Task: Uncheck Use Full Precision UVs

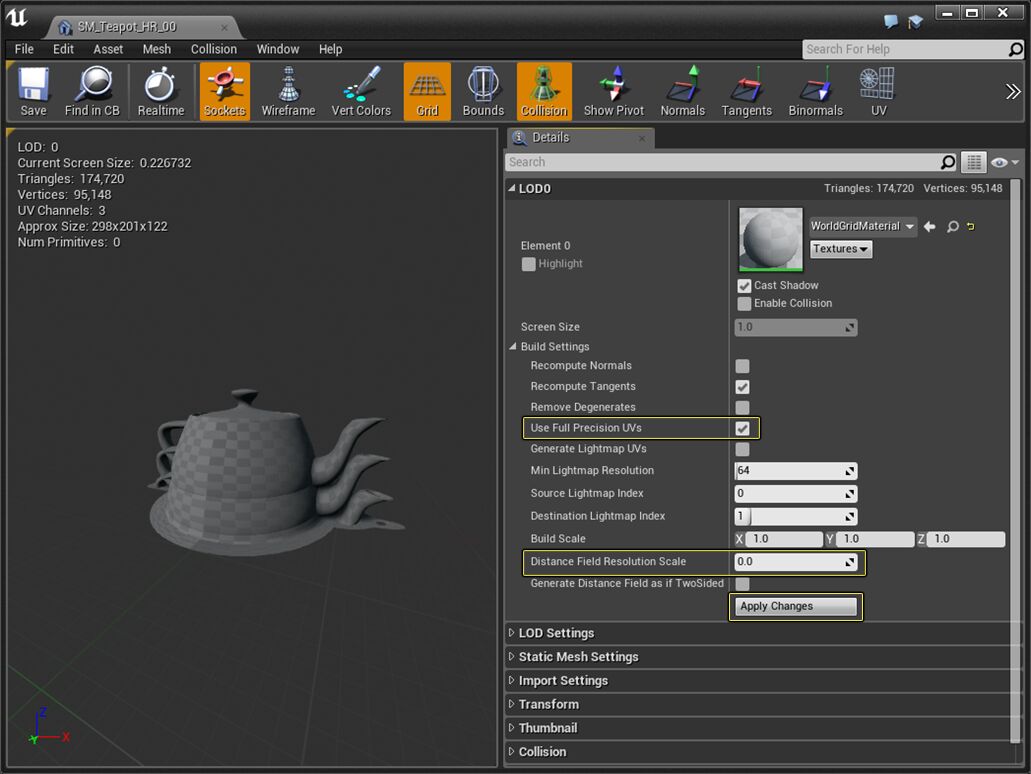Action: [742, 428]
